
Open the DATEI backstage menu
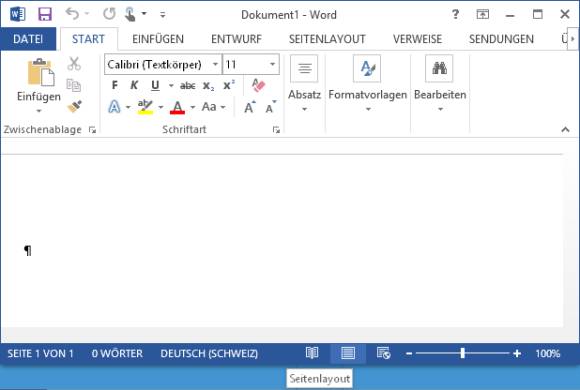click(x=28, y=39)
